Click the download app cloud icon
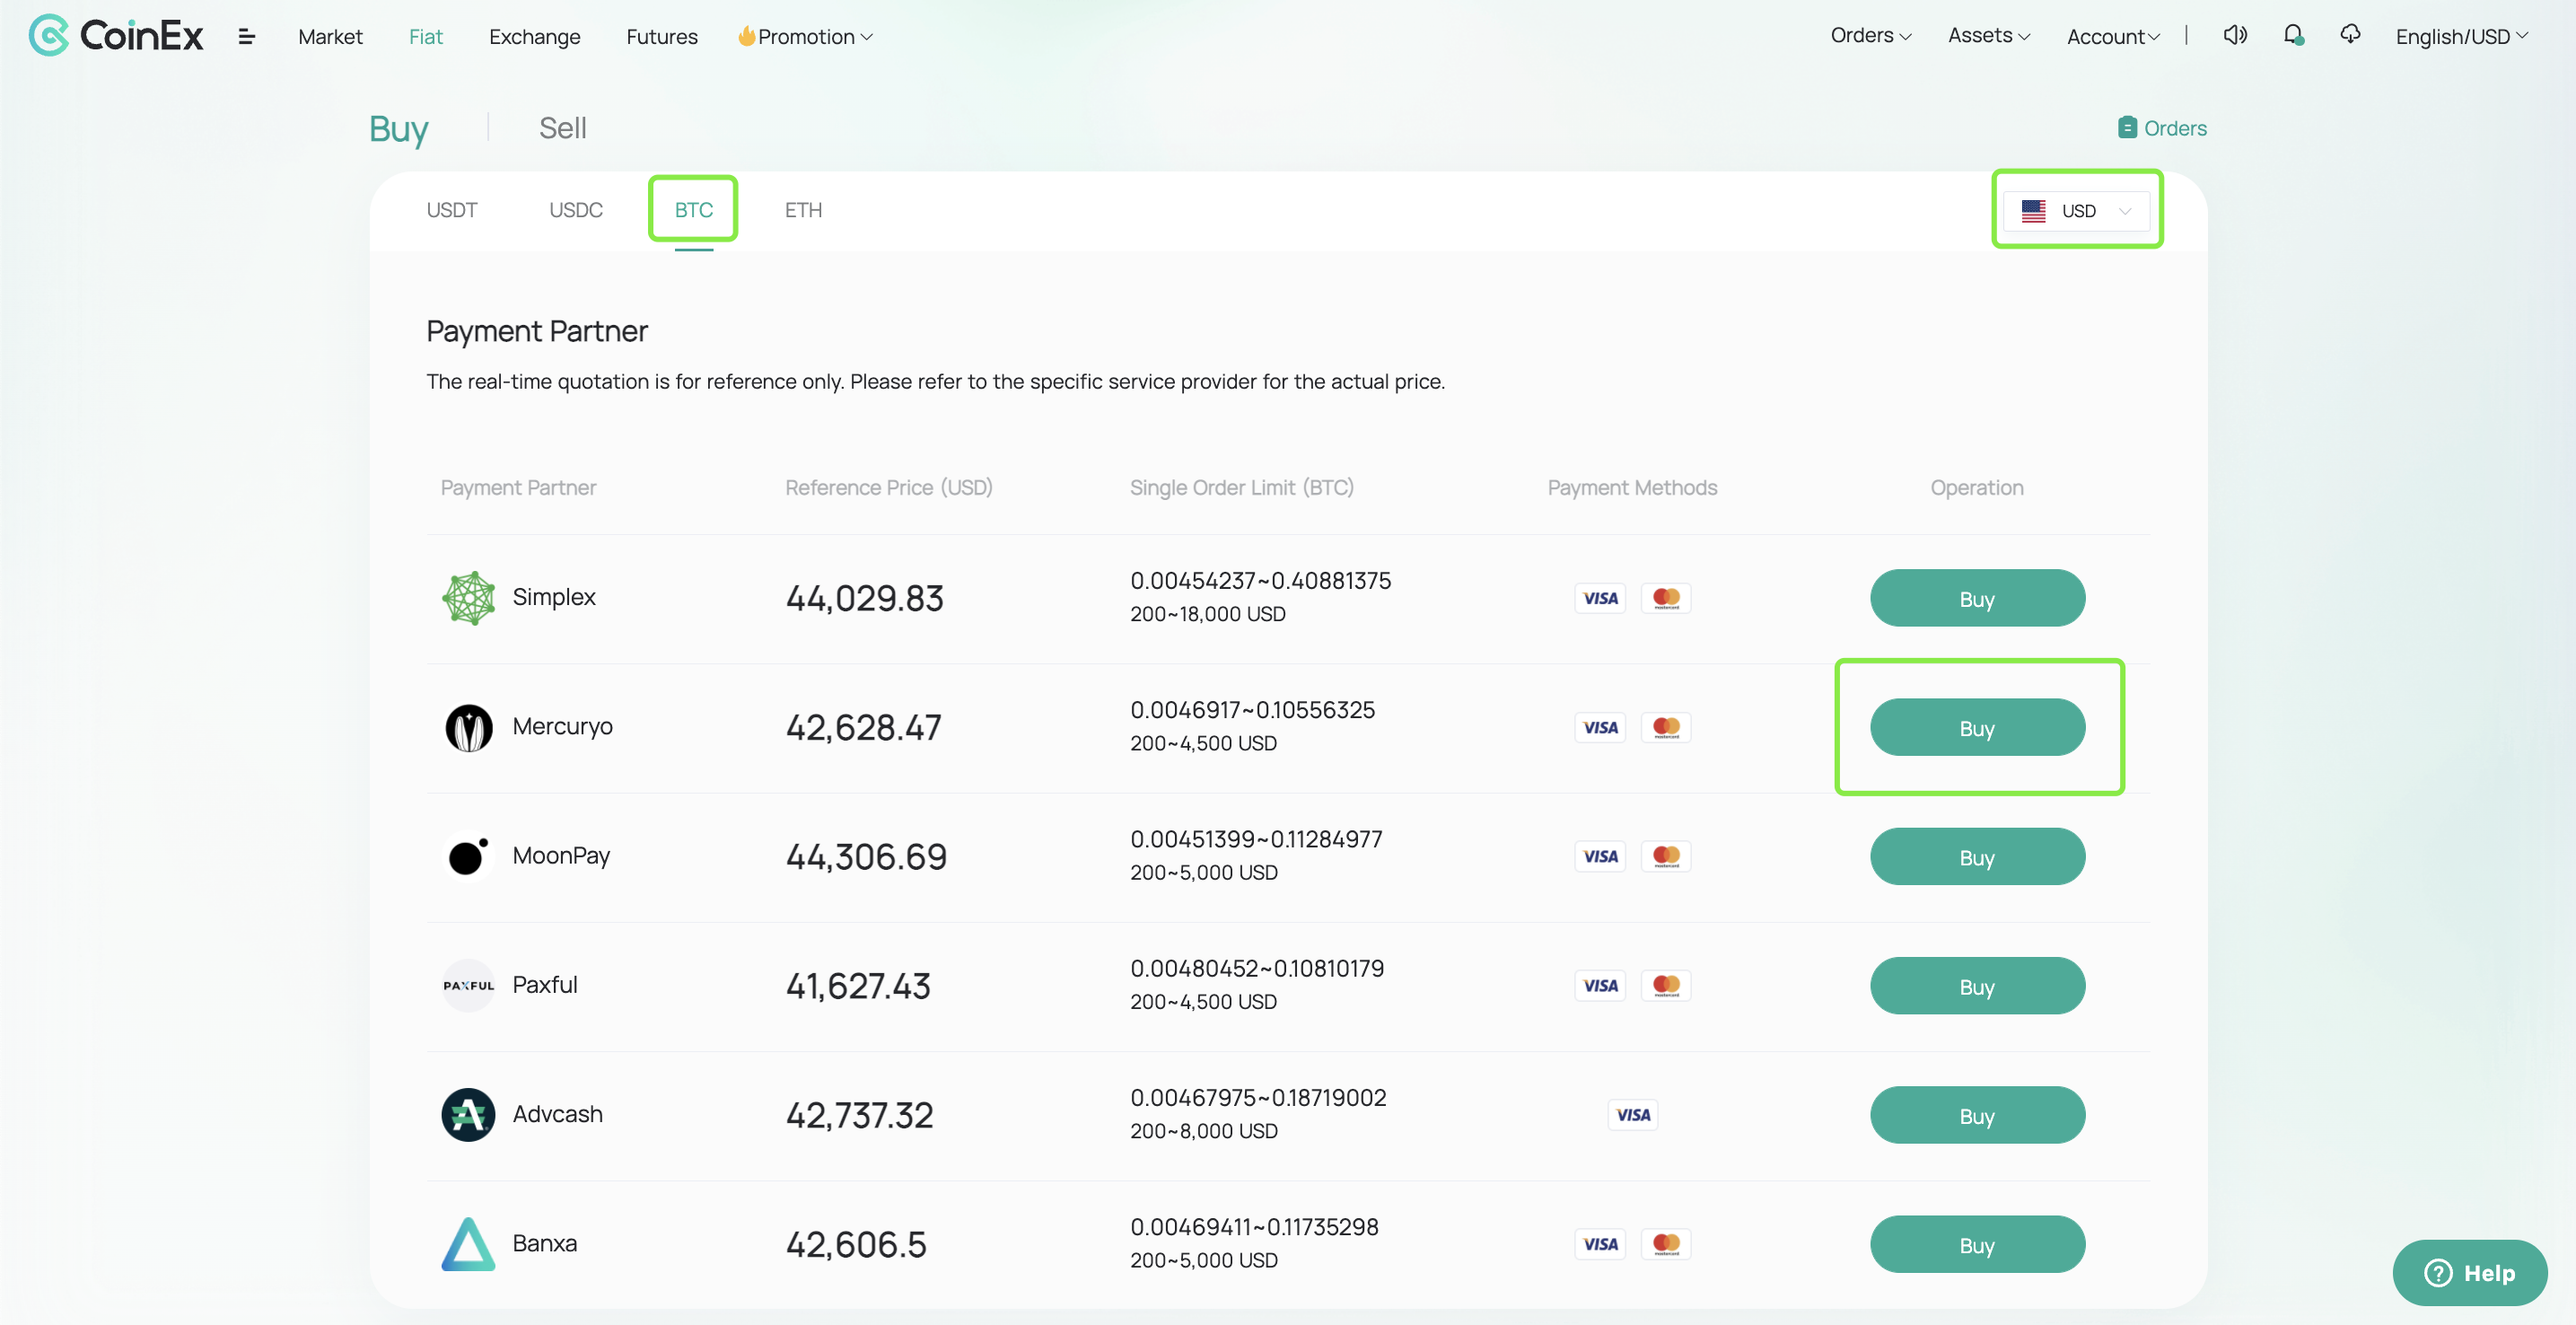This screenshot has width=2576, height=1325. coord(2350,35)
